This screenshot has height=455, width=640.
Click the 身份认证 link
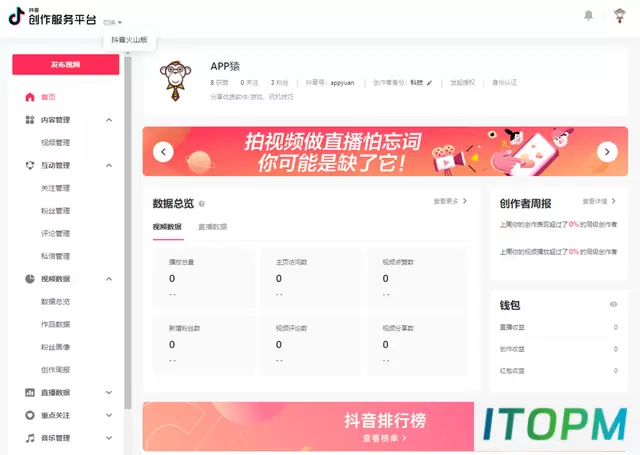click(504, 83)
